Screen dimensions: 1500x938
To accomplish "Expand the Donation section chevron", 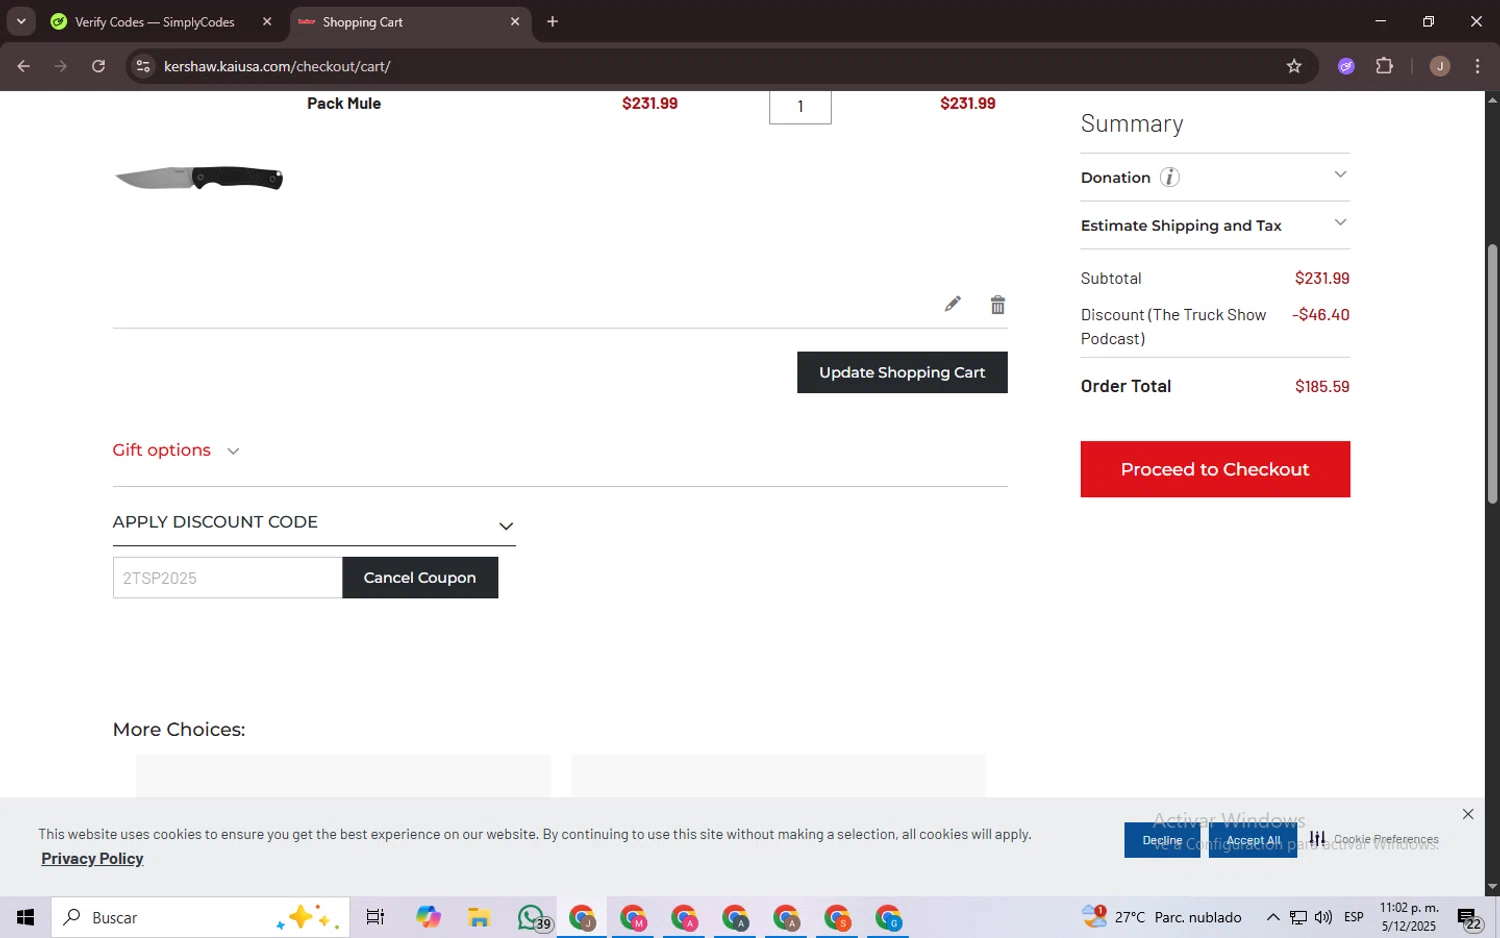I will click(1340, 175).
